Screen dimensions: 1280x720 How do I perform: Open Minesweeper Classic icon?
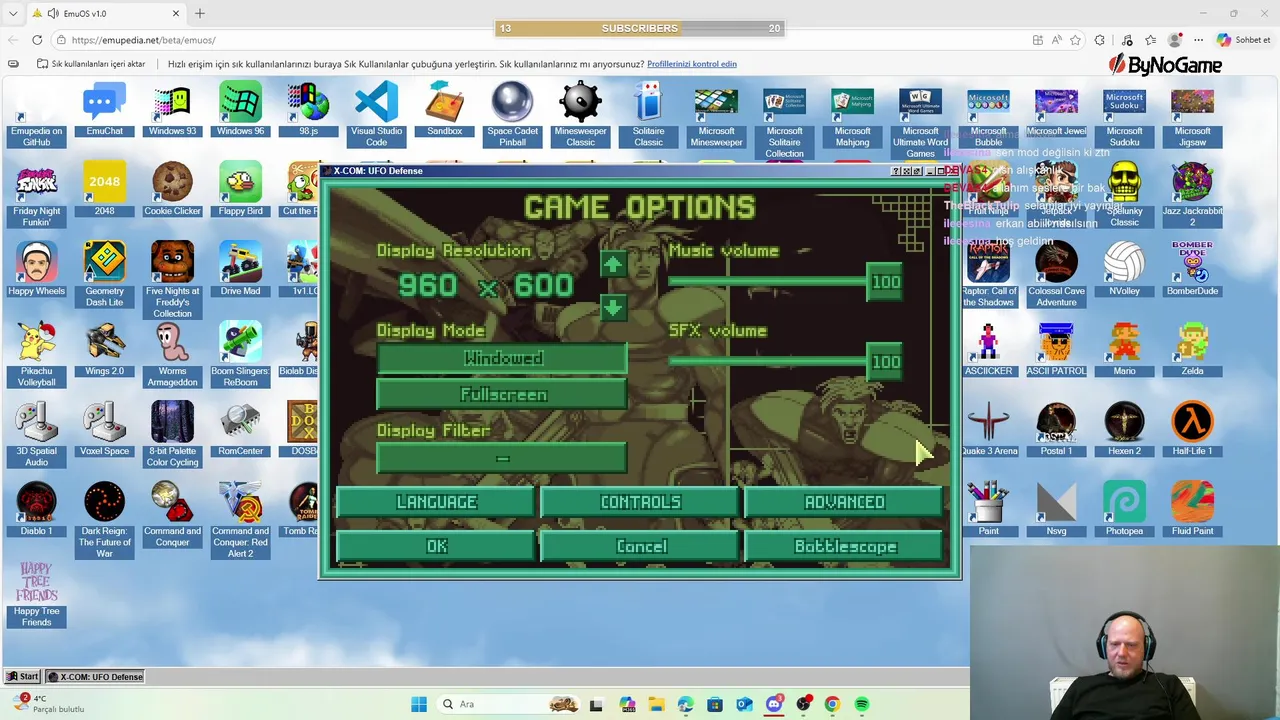pos(580,115)
